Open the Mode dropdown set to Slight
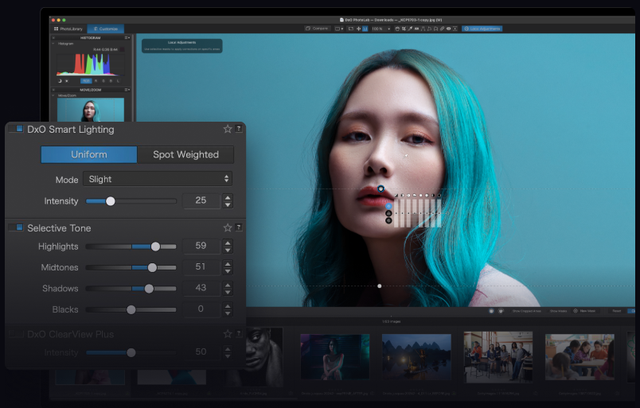The height and width of the screenshot is (408, 640). (158, 179)
